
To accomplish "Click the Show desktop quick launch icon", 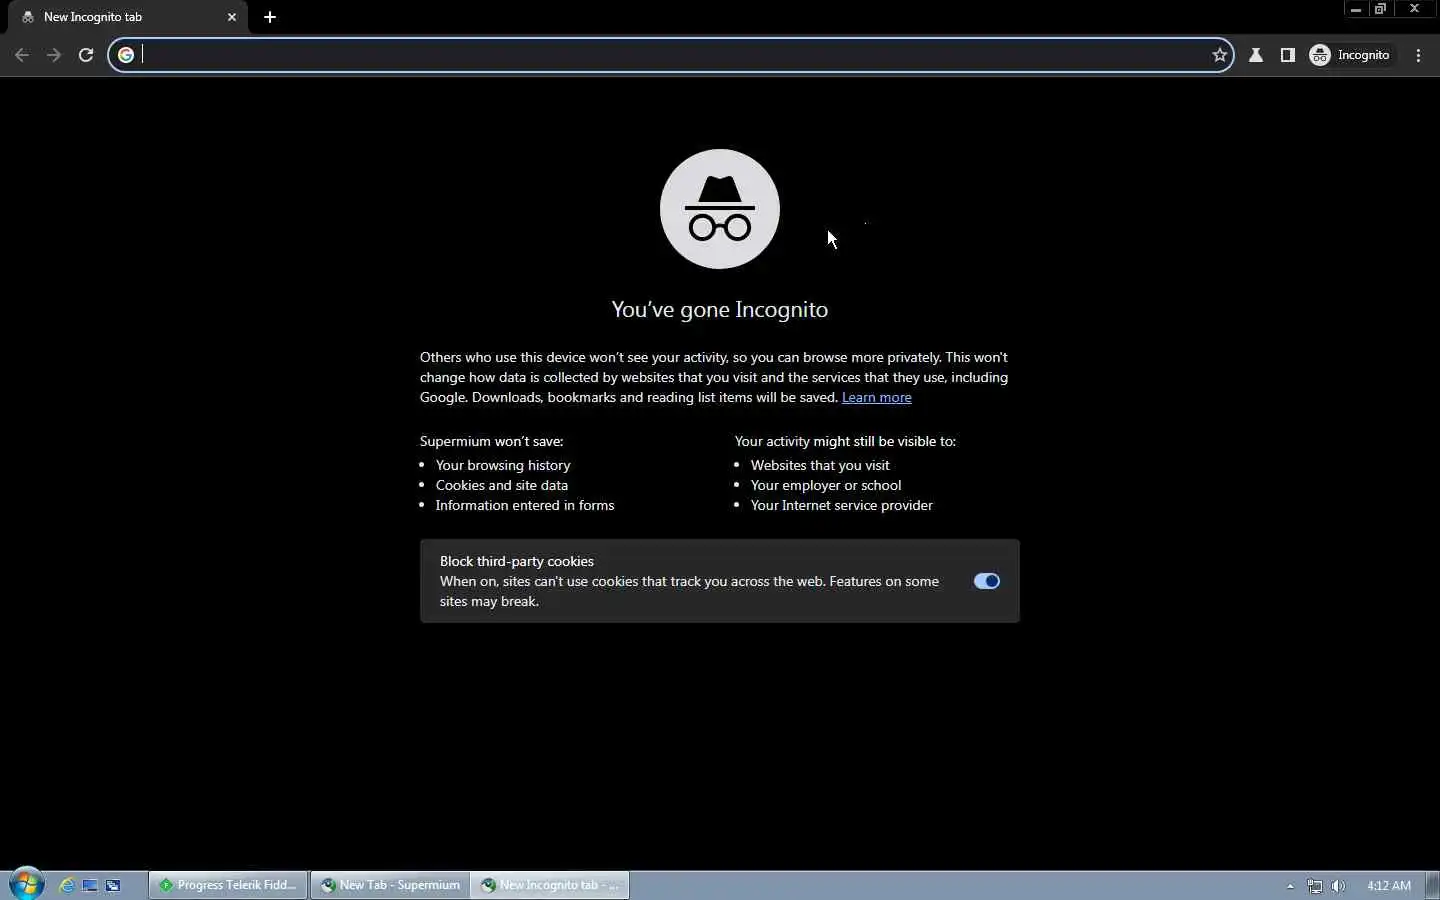I will coord(90,885).
